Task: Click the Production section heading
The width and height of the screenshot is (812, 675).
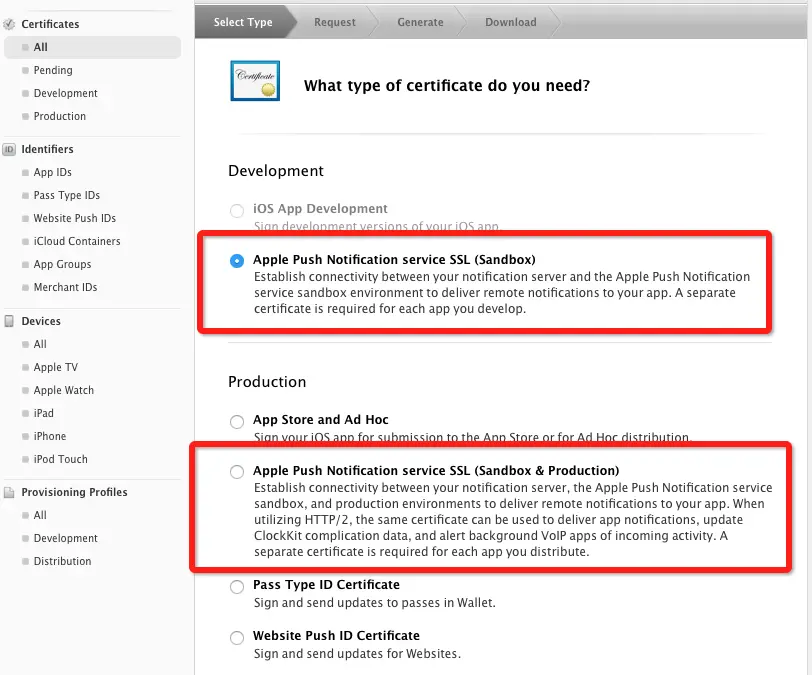Action: point(267,382)
